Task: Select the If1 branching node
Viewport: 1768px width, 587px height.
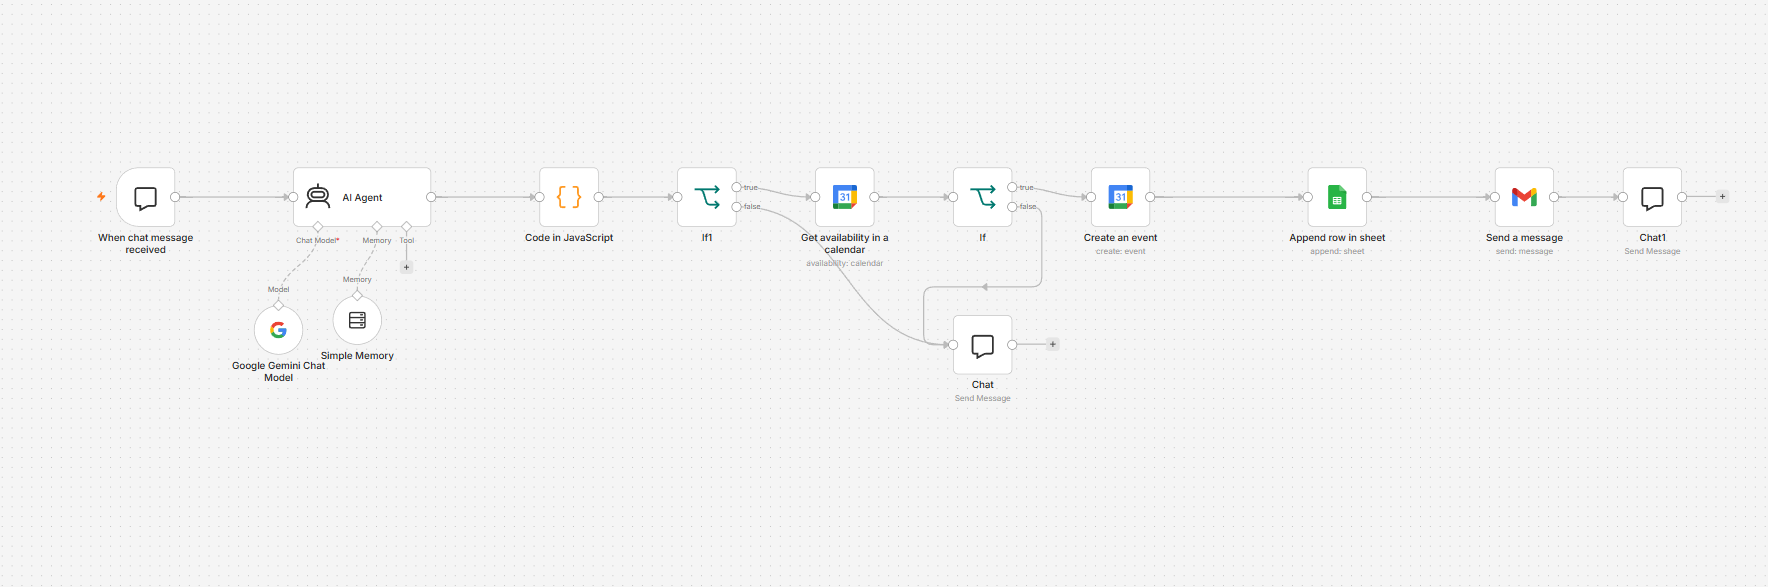Action: point(707,197)
